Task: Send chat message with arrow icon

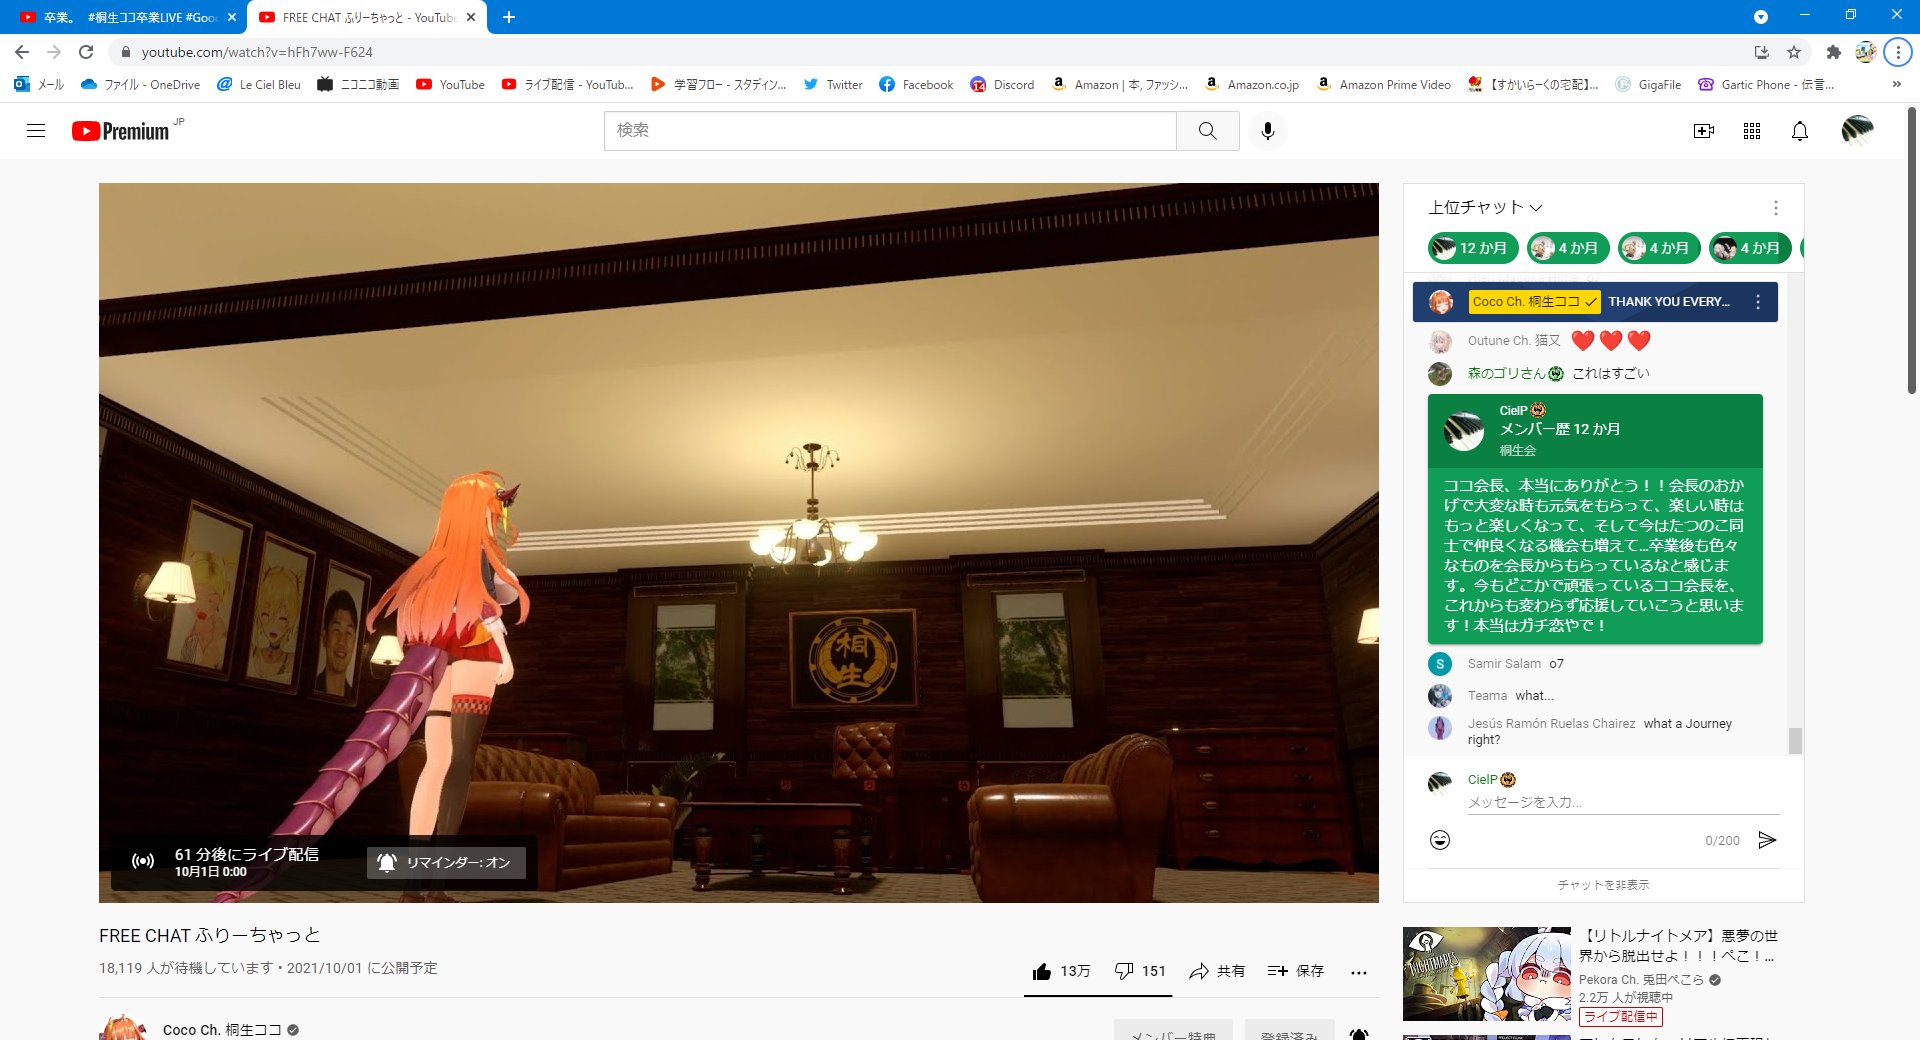Action: pos(1767,840)
